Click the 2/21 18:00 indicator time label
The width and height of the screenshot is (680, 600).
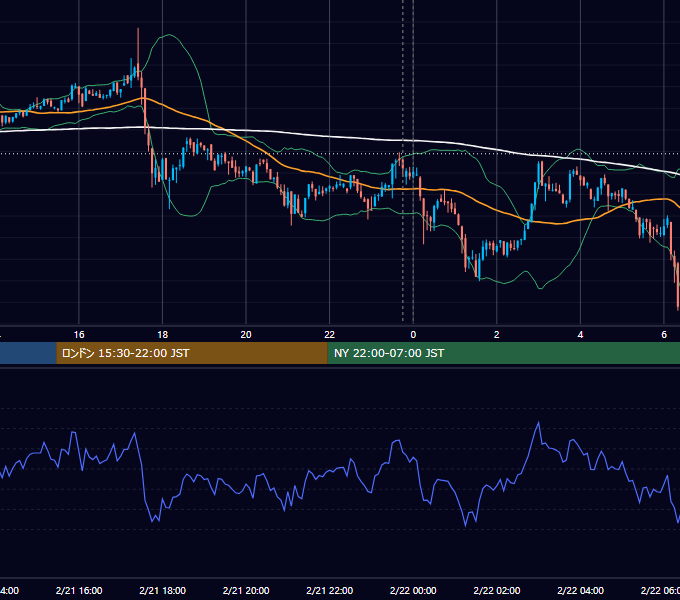click(163, 590)
